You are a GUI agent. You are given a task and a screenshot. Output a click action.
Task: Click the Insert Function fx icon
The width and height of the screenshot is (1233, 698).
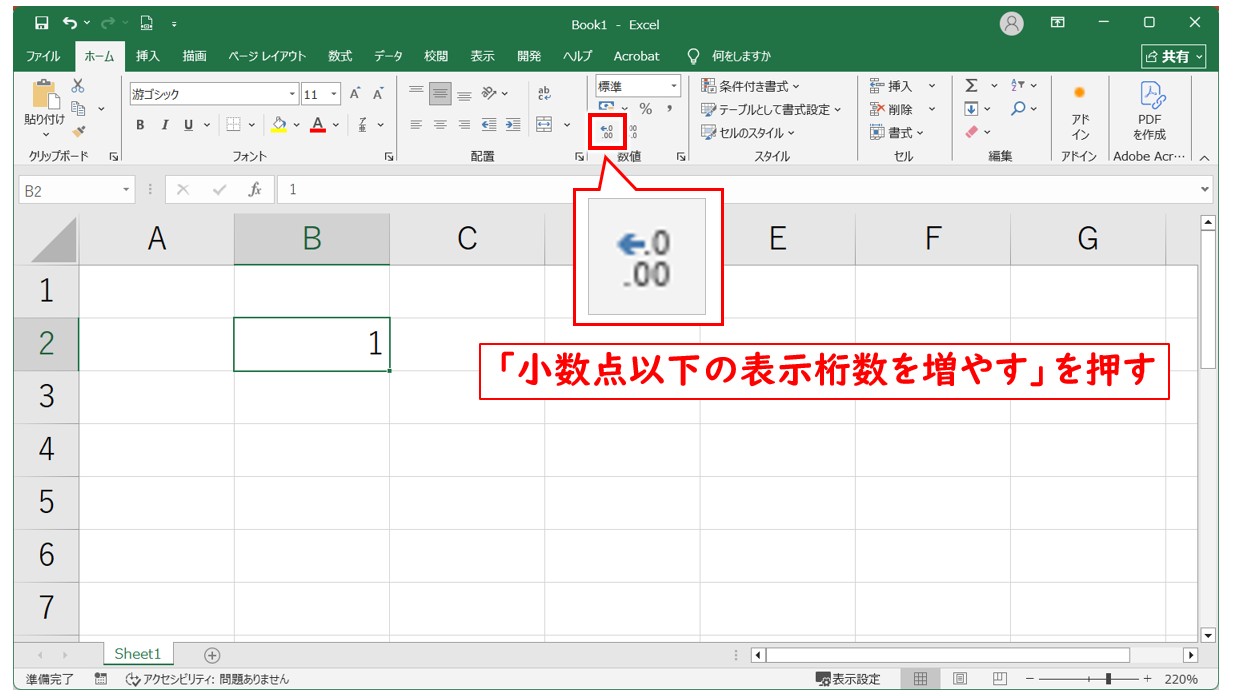pos(255,189)
